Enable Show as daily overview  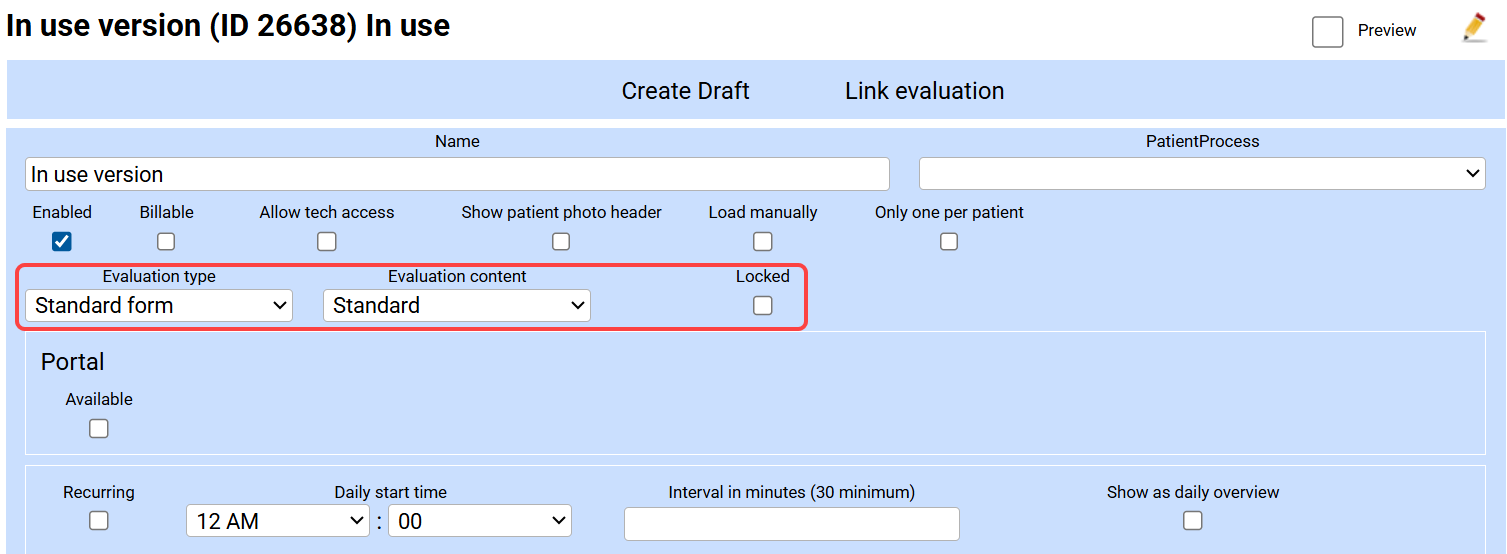point(1192,520)
